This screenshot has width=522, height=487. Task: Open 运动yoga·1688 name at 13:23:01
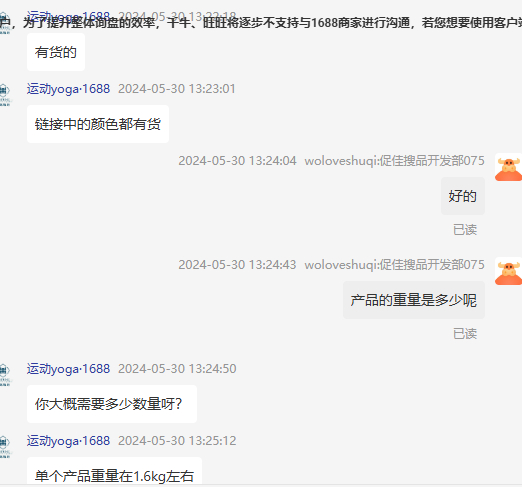68,89
